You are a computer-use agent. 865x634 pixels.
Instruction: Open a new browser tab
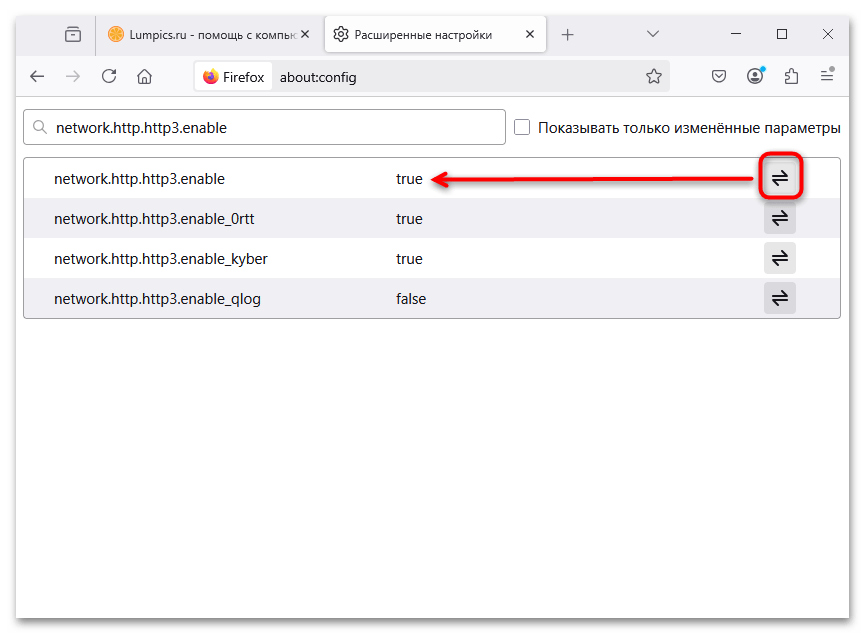(567, 33)
